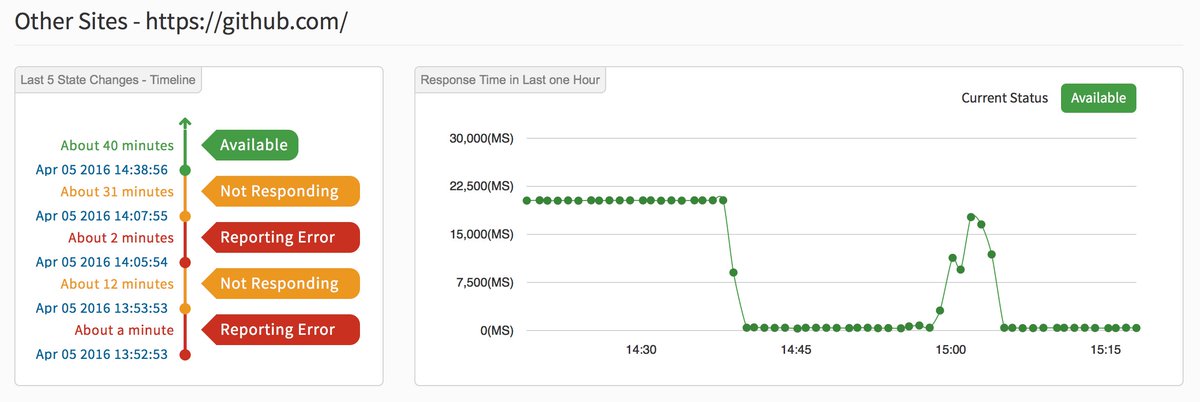
Task: Click the green timeline dot at 14:38:56
Action: [x=185, y=170]
